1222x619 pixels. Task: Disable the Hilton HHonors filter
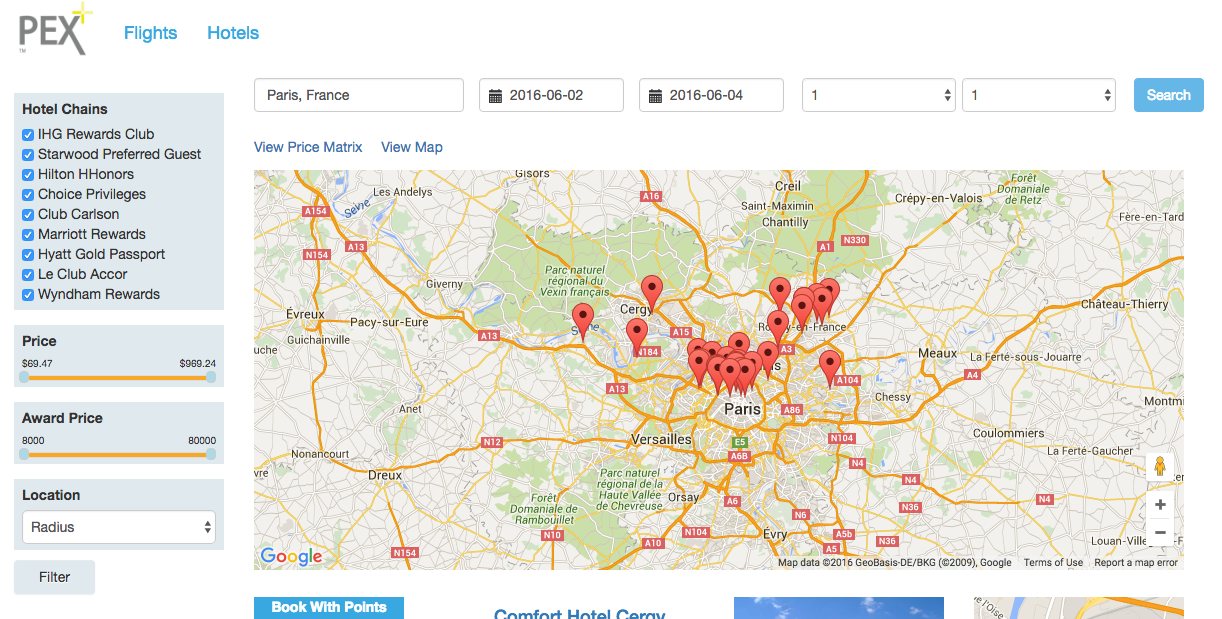(x=27, y=174)
